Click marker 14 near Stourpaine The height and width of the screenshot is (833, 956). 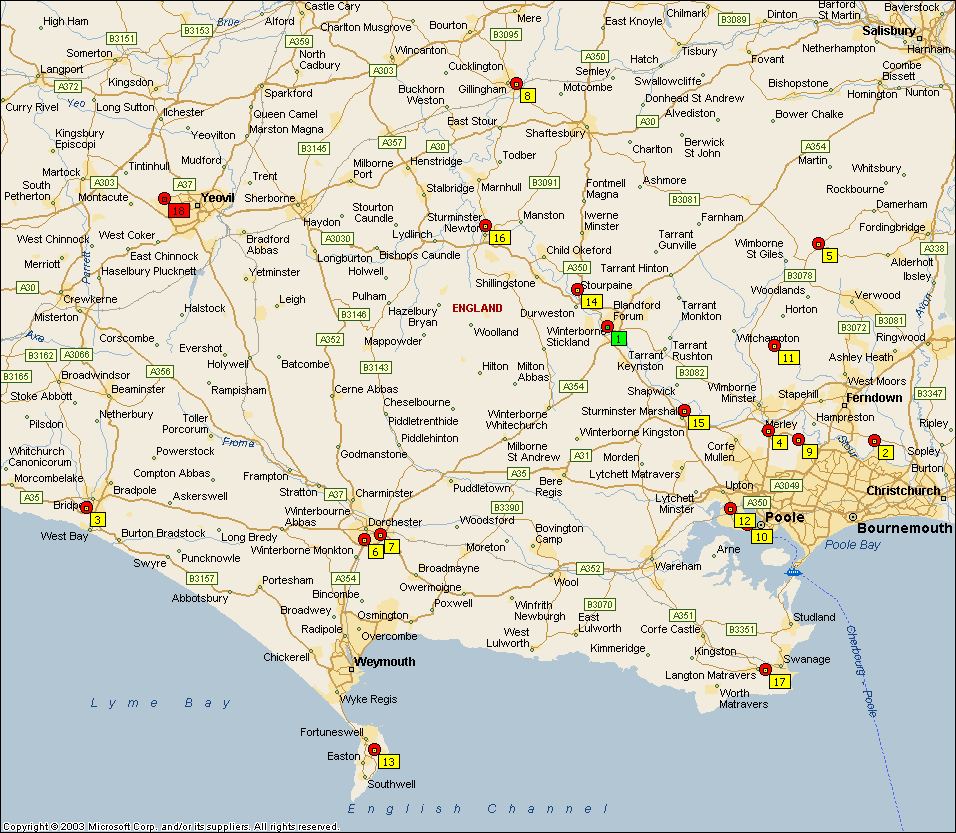coord(591,301)
